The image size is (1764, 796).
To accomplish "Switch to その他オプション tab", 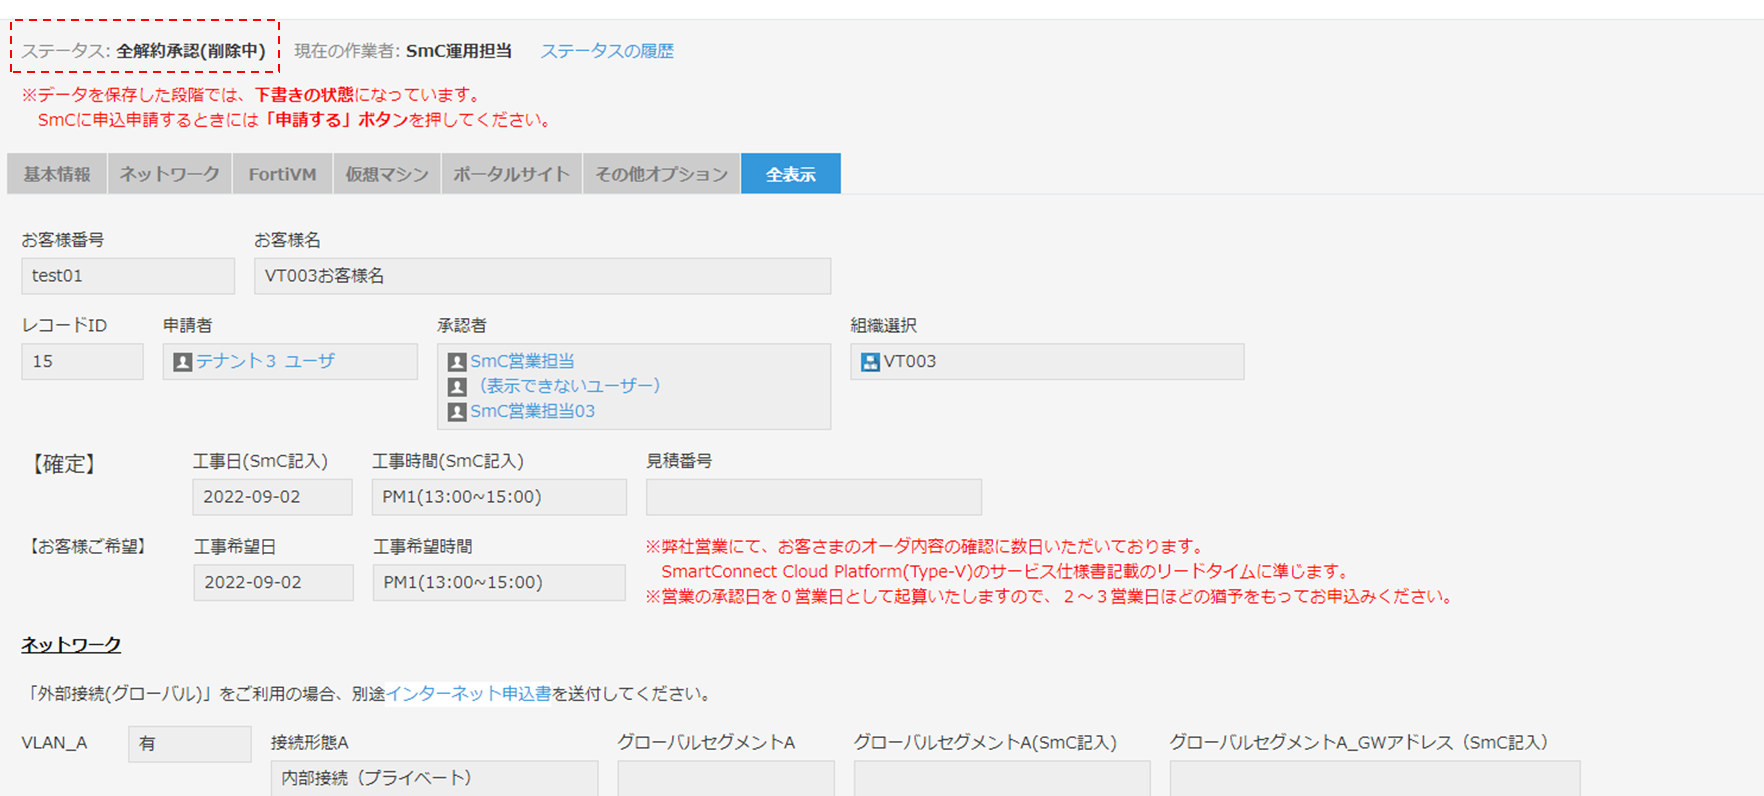I will tap(662, 174).
